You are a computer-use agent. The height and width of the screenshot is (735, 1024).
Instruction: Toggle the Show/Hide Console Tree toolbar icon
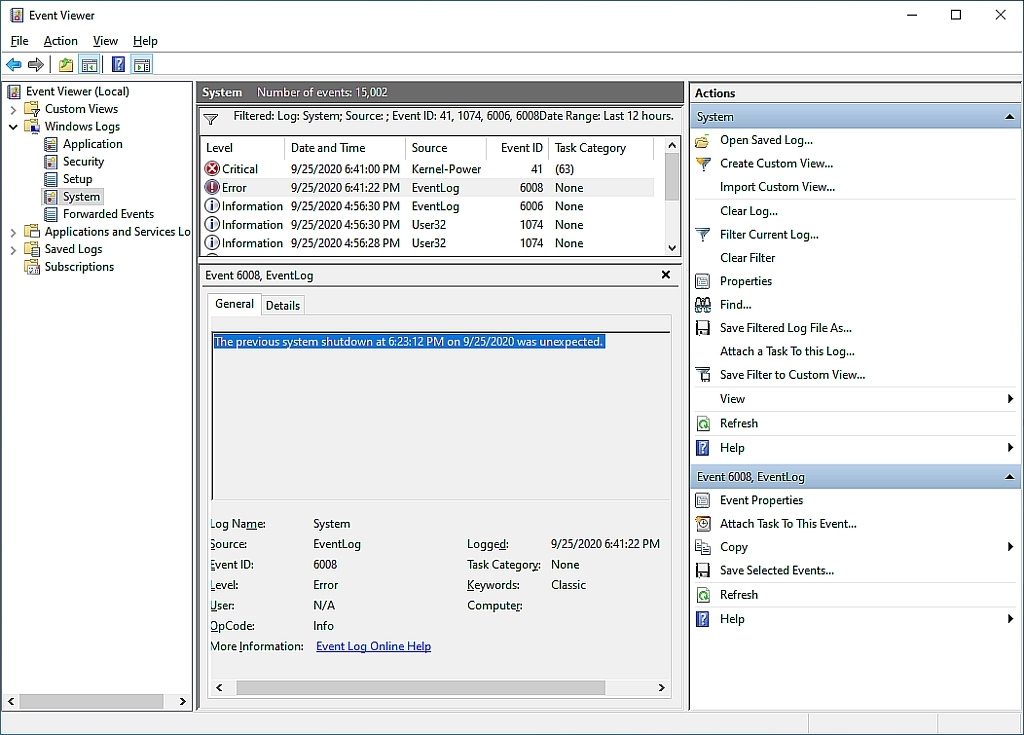pyautogui.click(x=89, y=65)
